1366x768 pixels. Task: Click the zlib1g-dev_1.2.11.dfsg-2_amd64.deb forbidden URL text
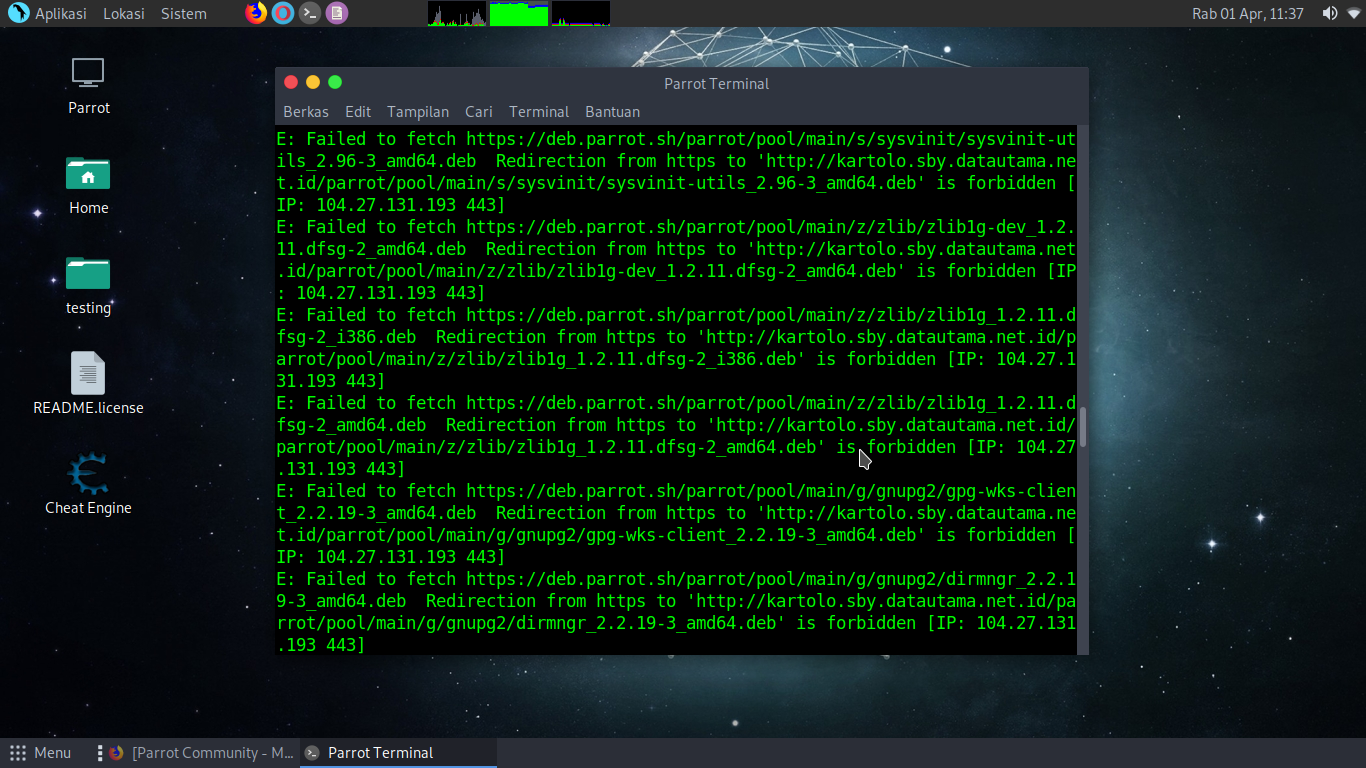click(x=676, y=260)
